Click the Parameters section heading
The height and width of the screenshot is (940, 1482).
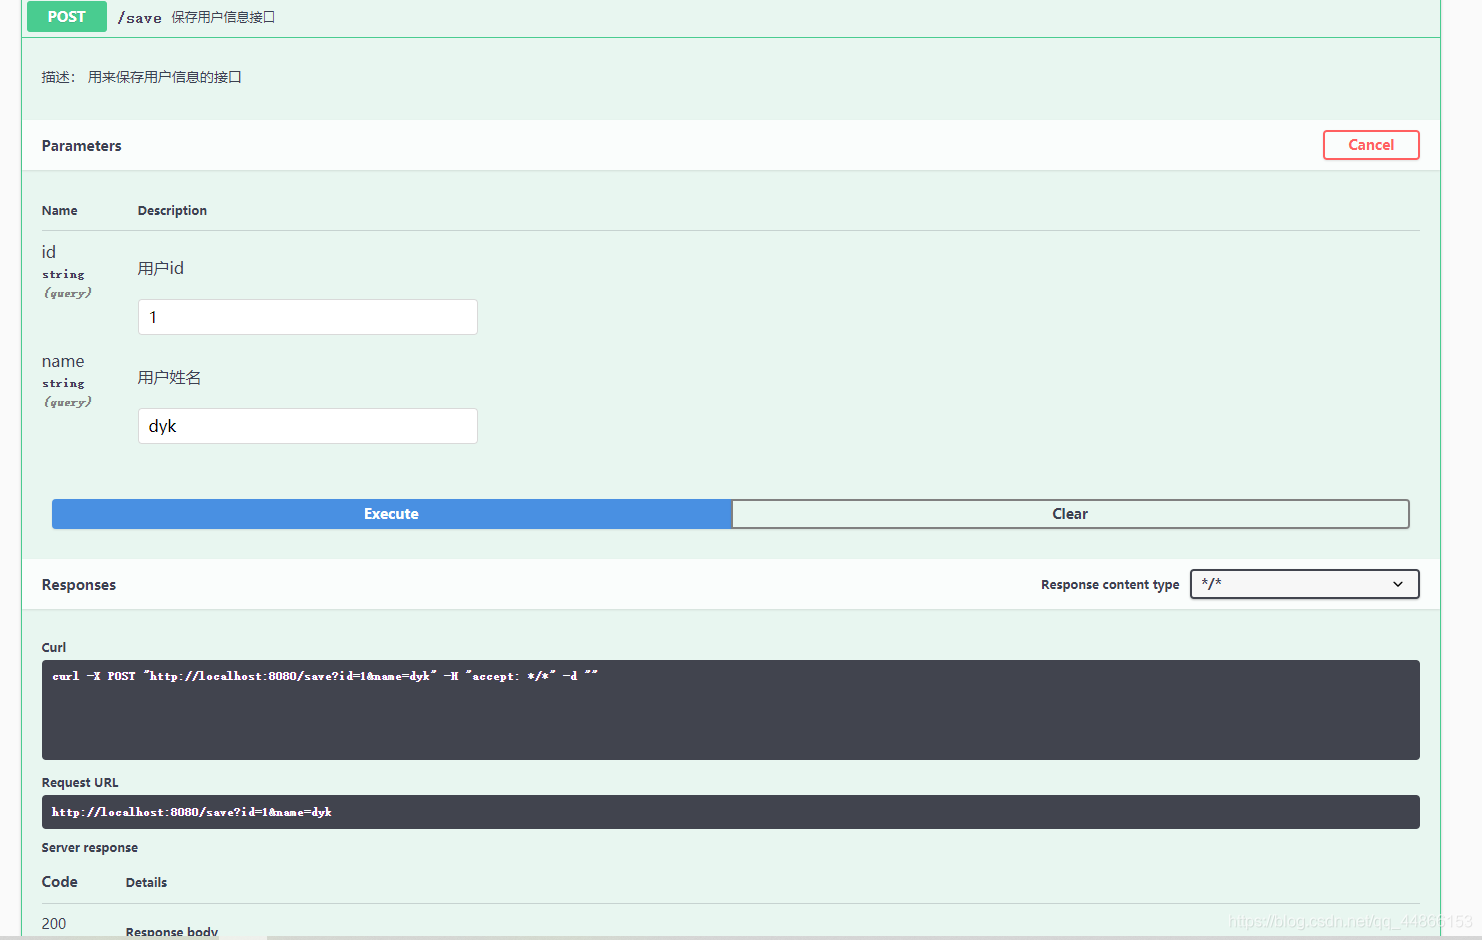(x=82, y=146)
